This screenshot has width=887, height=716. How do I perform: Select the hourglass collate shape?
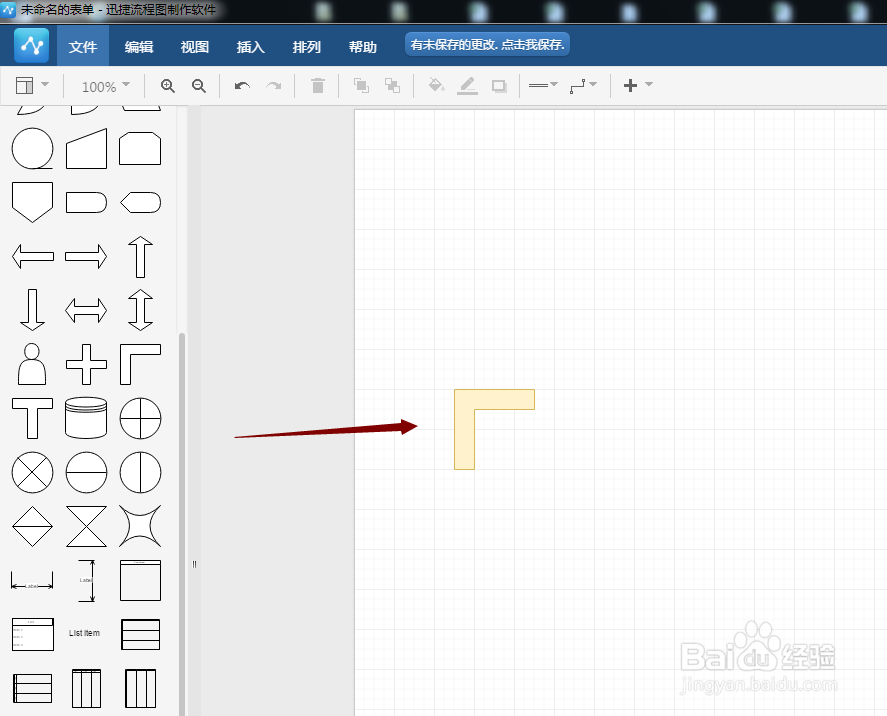pyautogui.click(x=87, y=526)
